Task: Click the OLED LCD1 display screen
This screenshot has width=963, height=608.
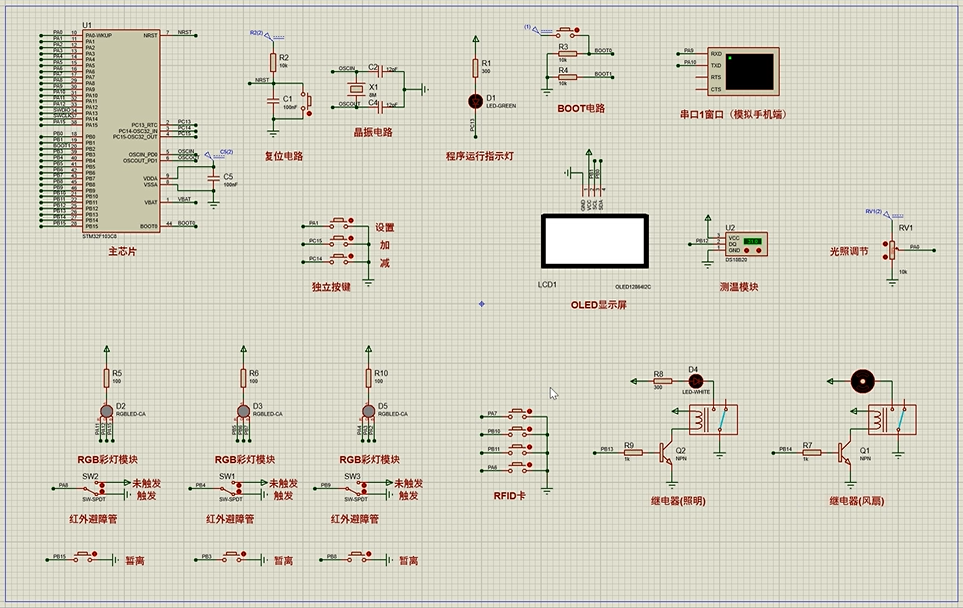Action: pyautogui.click(x=592, y=241)
